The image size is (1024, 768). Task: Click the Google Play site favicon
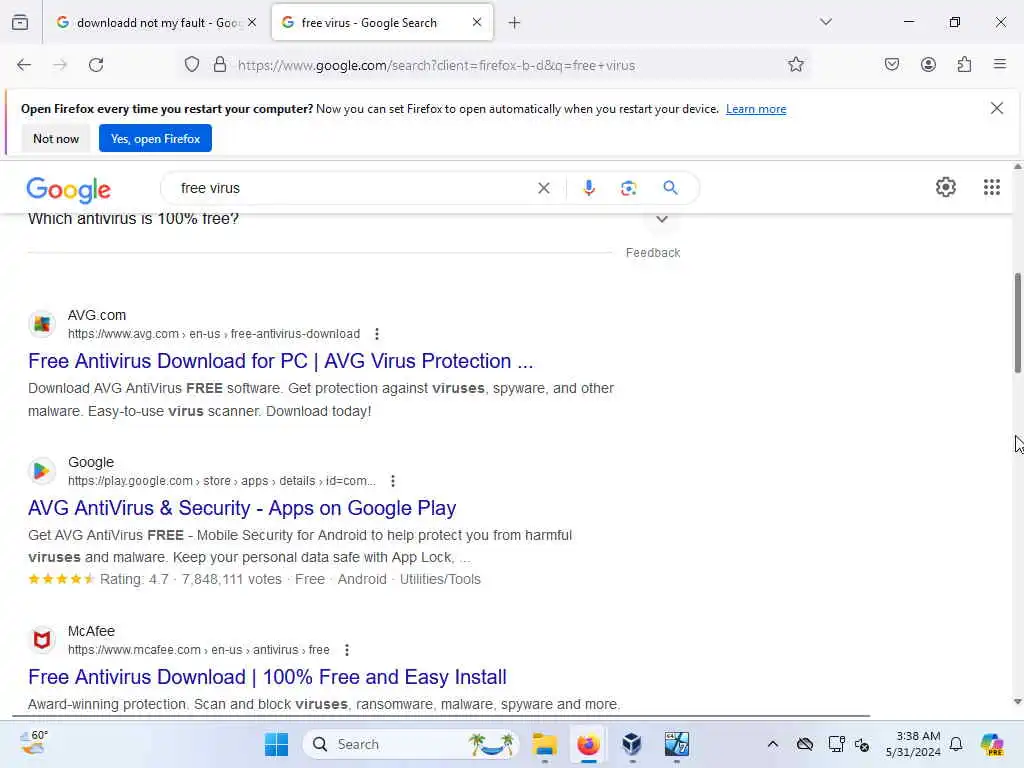(42, 471)
